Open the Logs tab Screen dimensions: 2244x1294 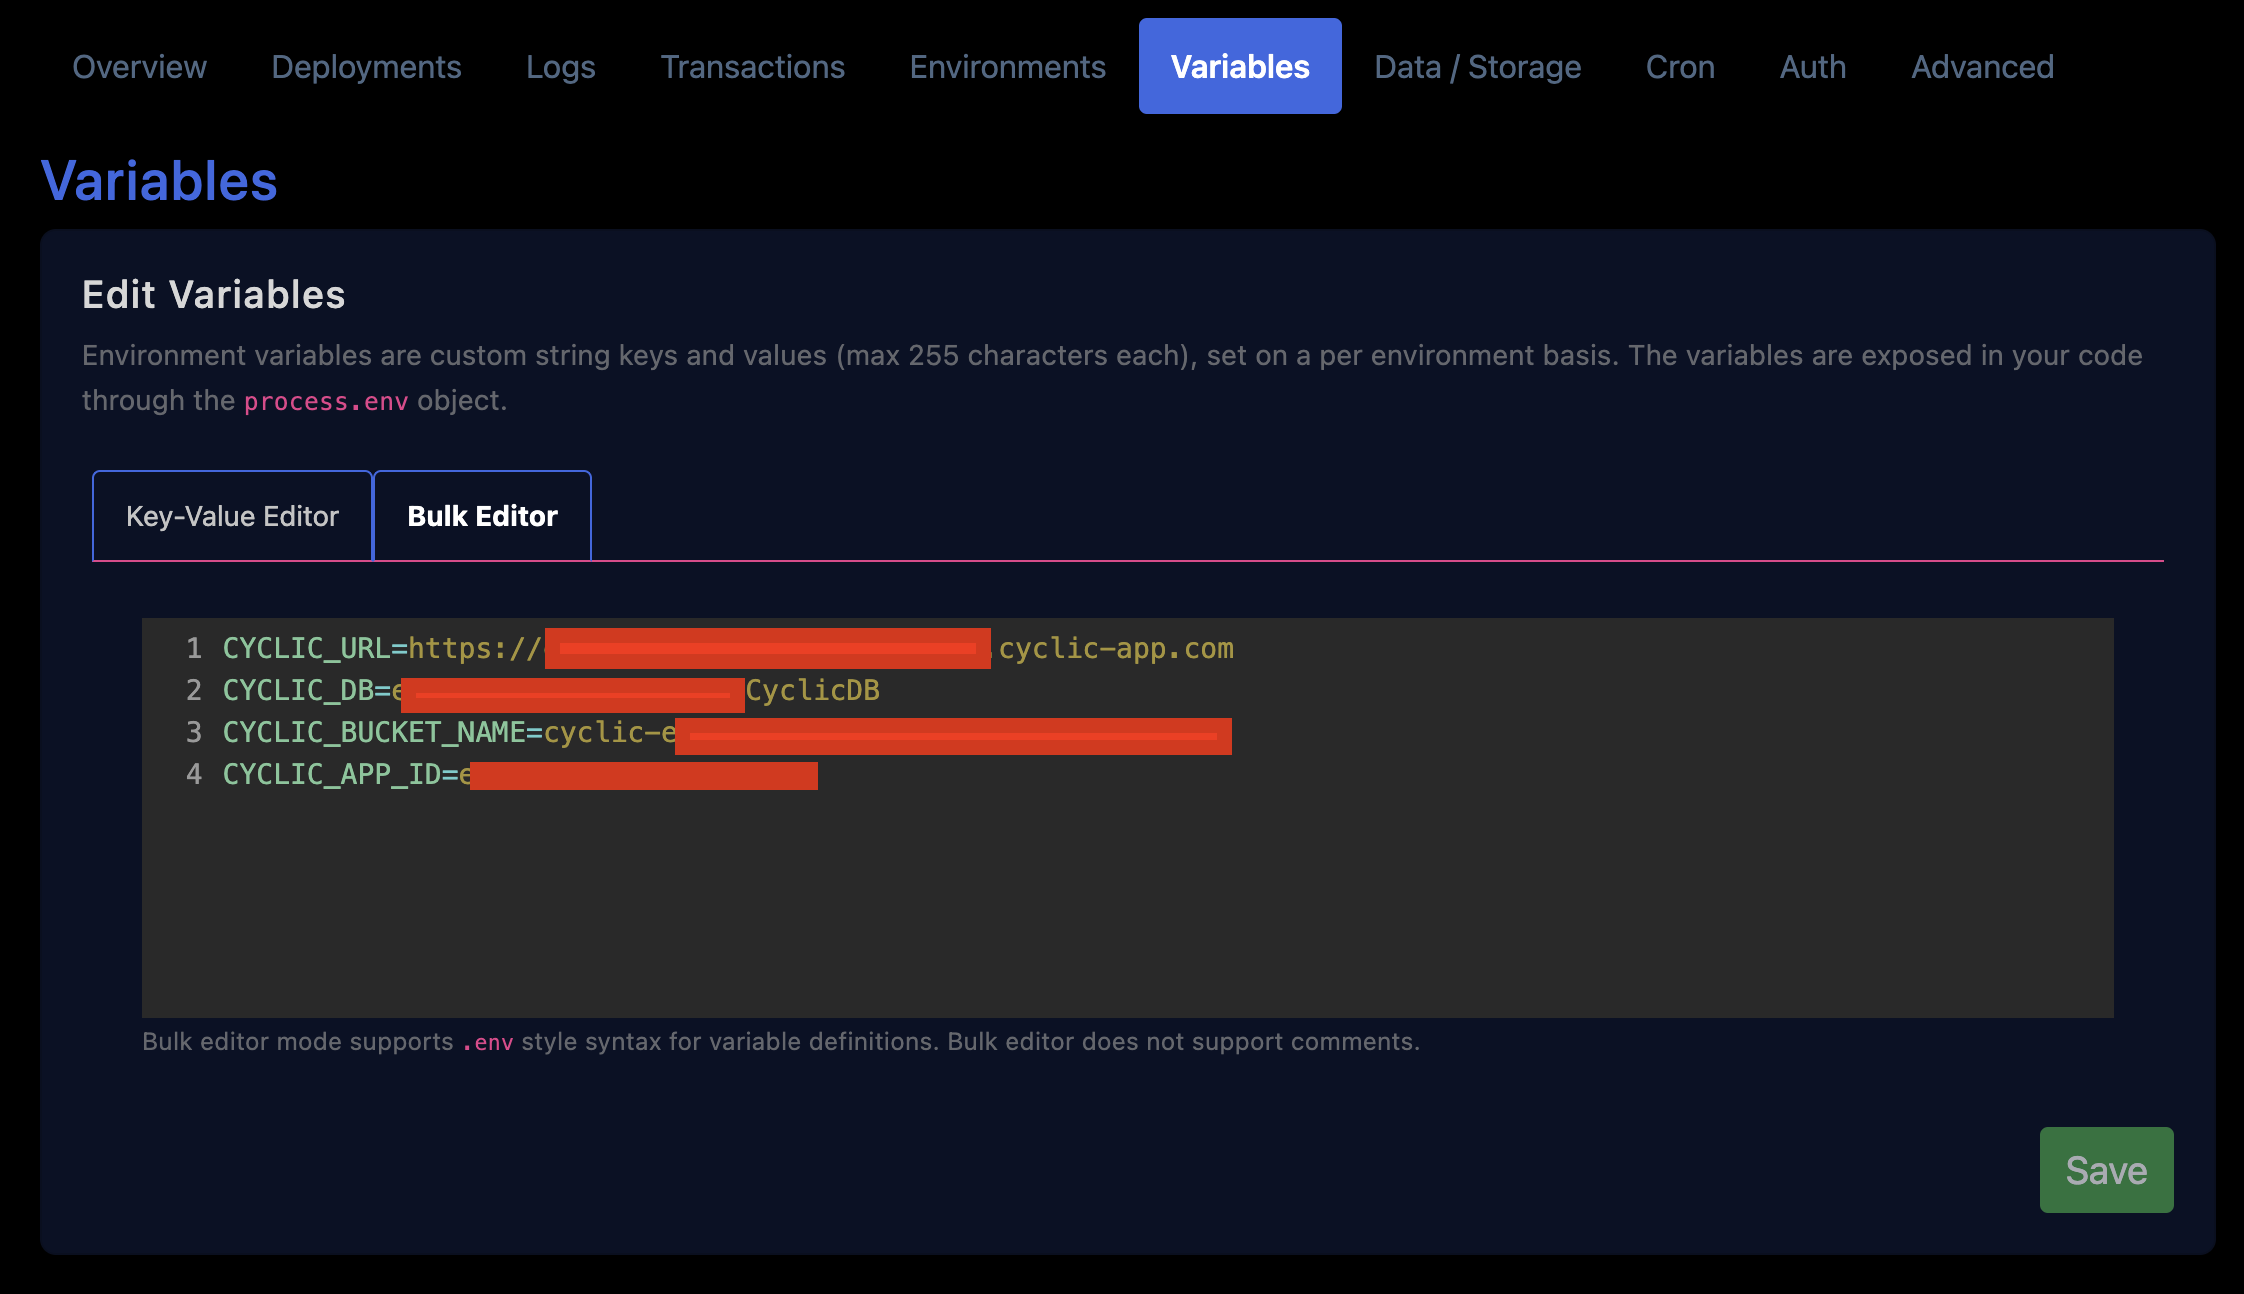560,67
